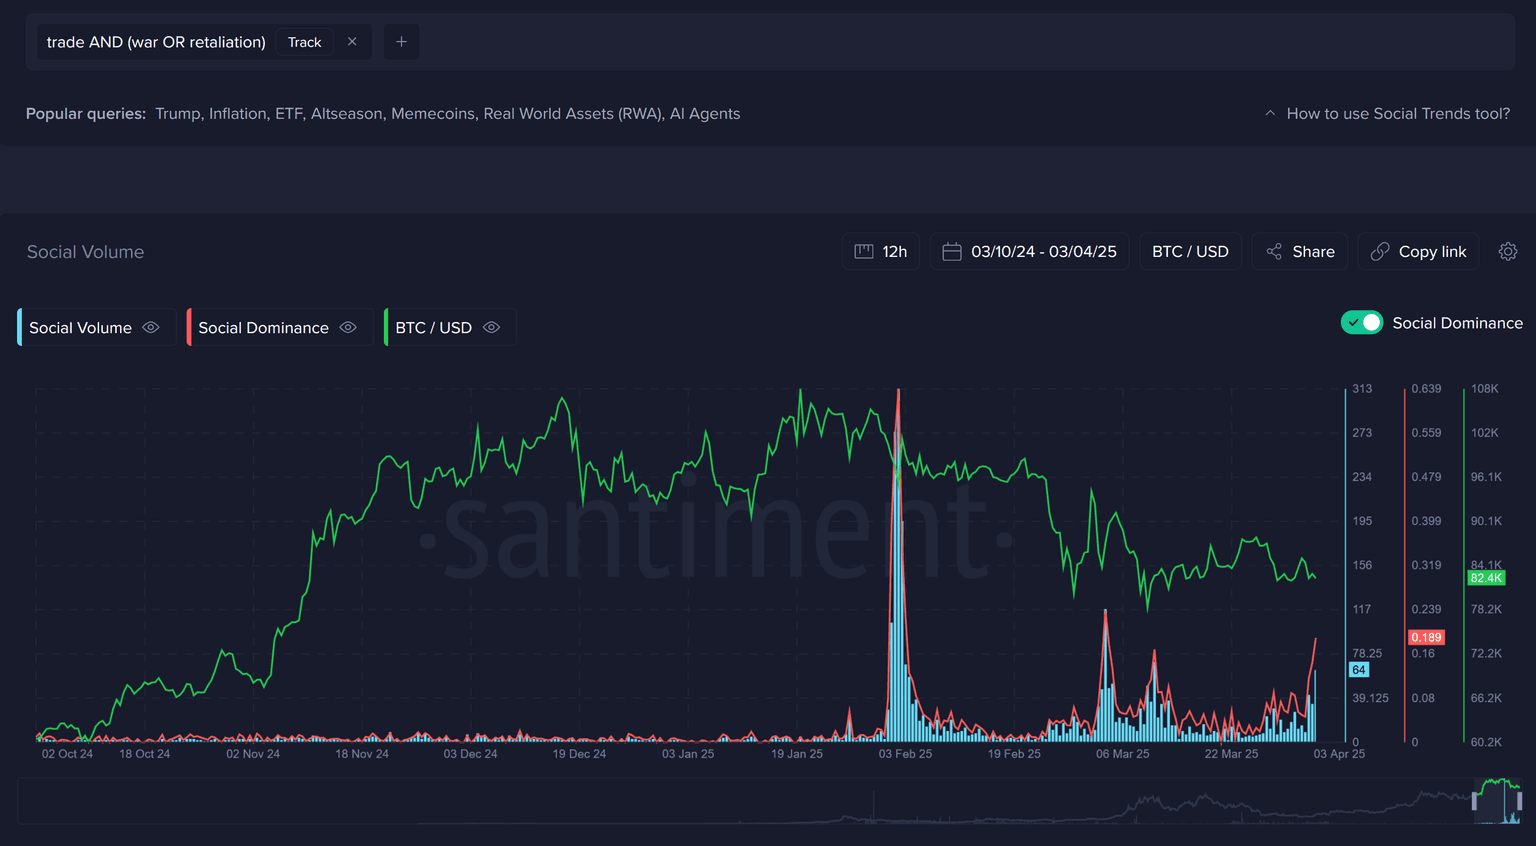Open the BTC / USD asset selector
Viewport: 1536px width, 846px height.
[1190, 252]
